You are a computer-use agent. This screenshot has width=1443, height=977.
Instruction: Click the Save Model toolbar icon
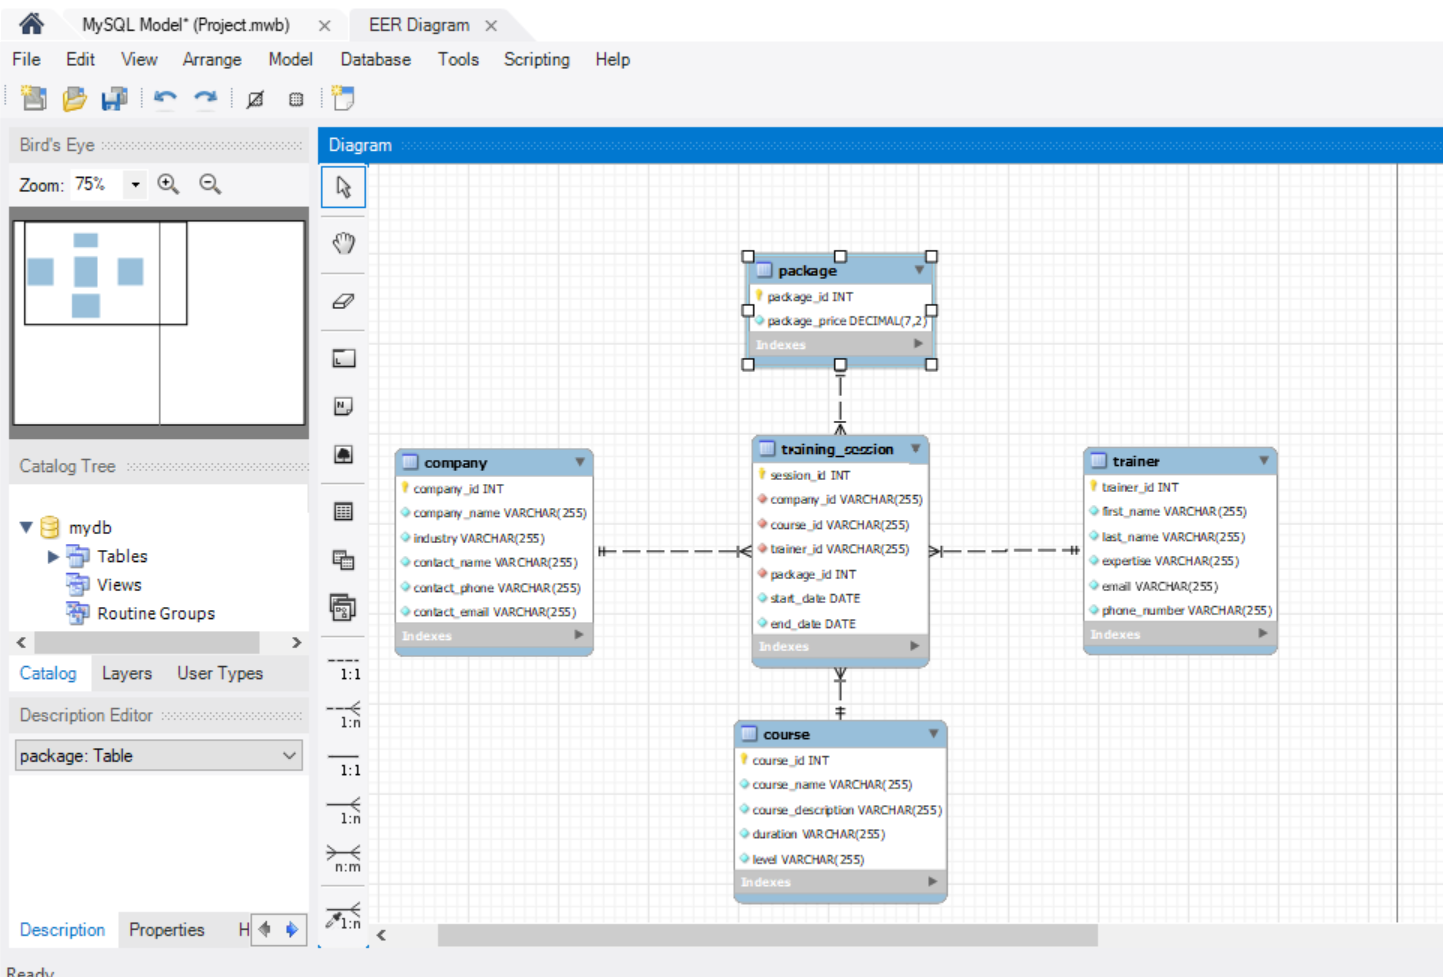pos(113,99)
